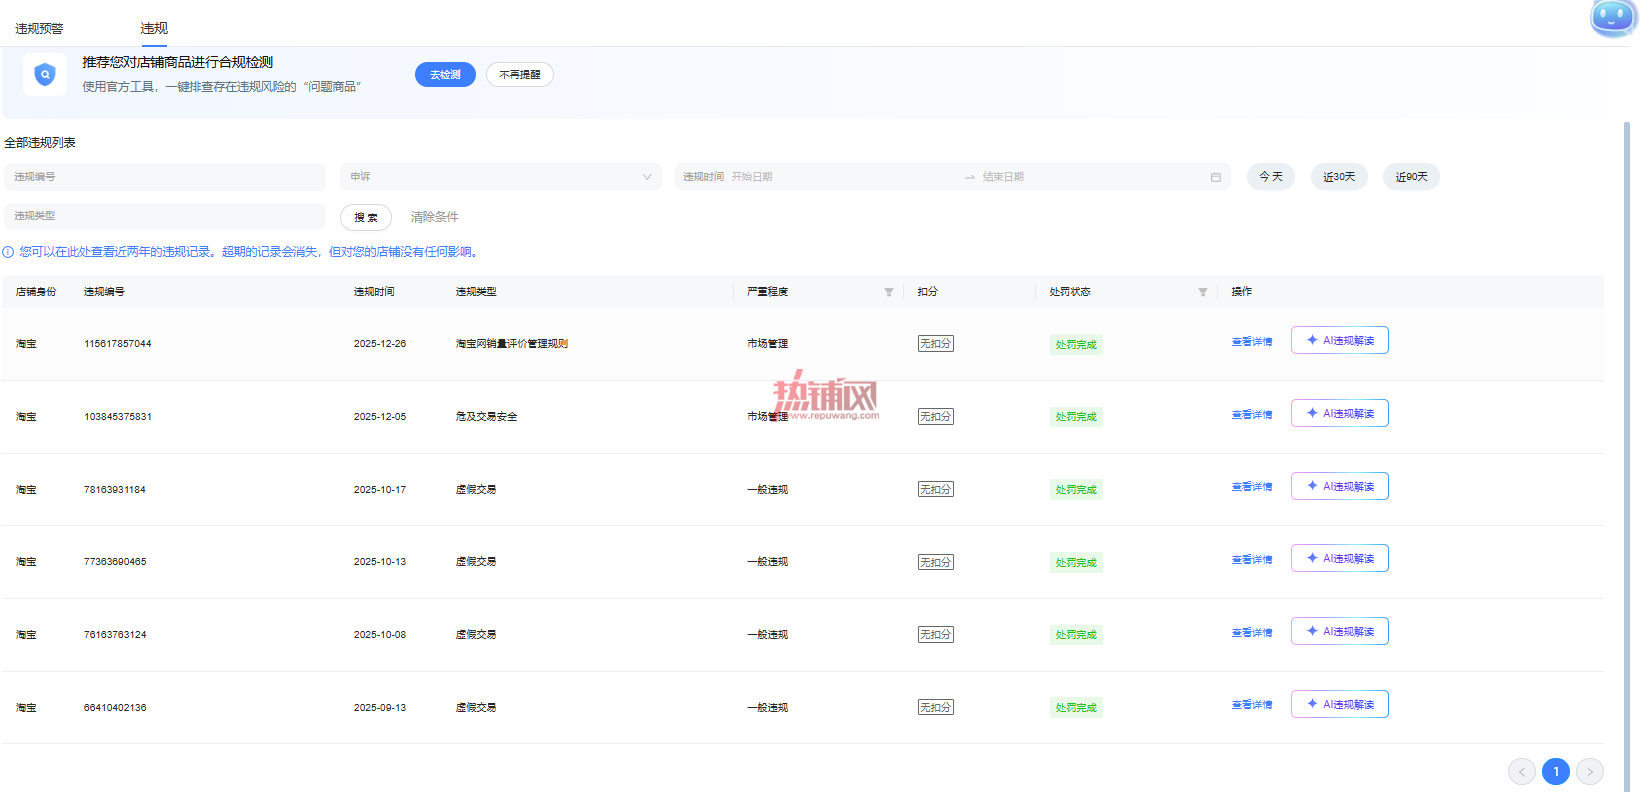Viewport: 1650px width, 792px height.
Task: Click the info icon beside records notice
Action: (x=8, y=252)
